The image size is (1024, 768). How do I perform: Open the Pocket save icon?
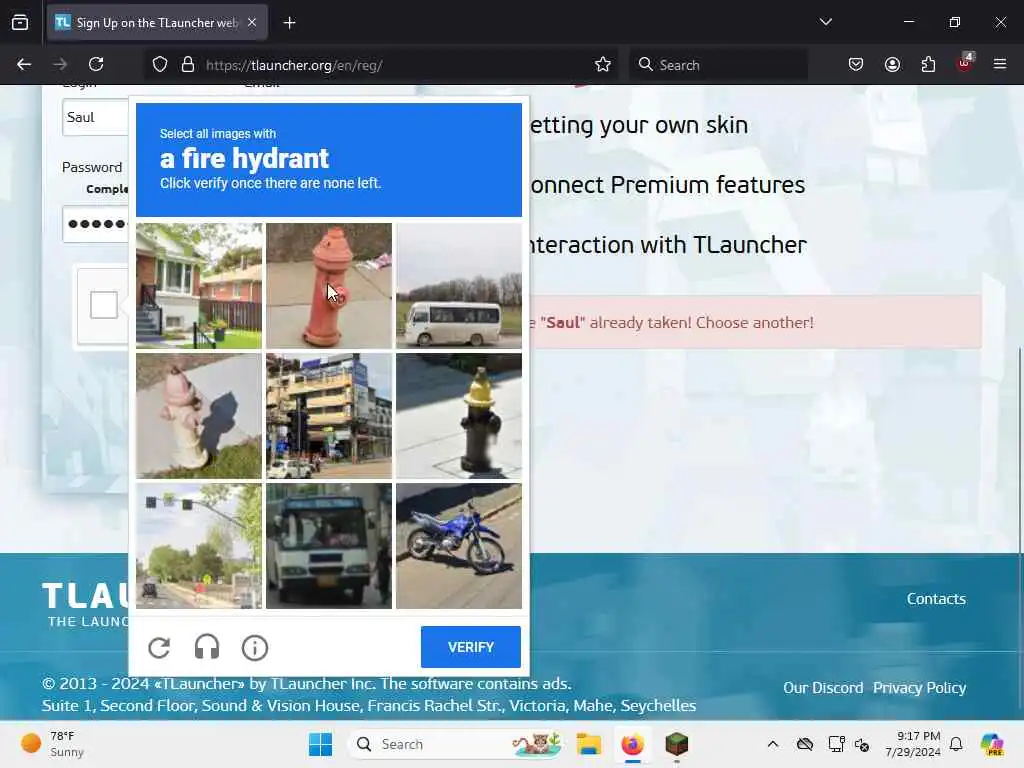pos(856,64)
